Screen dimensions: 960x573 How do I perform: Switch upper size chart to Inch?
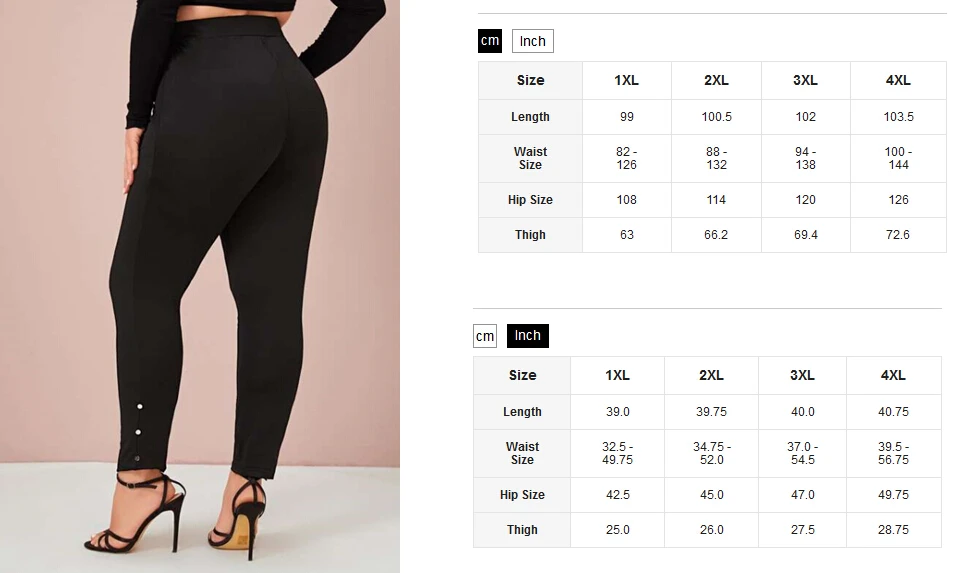[x=533, y=41]
